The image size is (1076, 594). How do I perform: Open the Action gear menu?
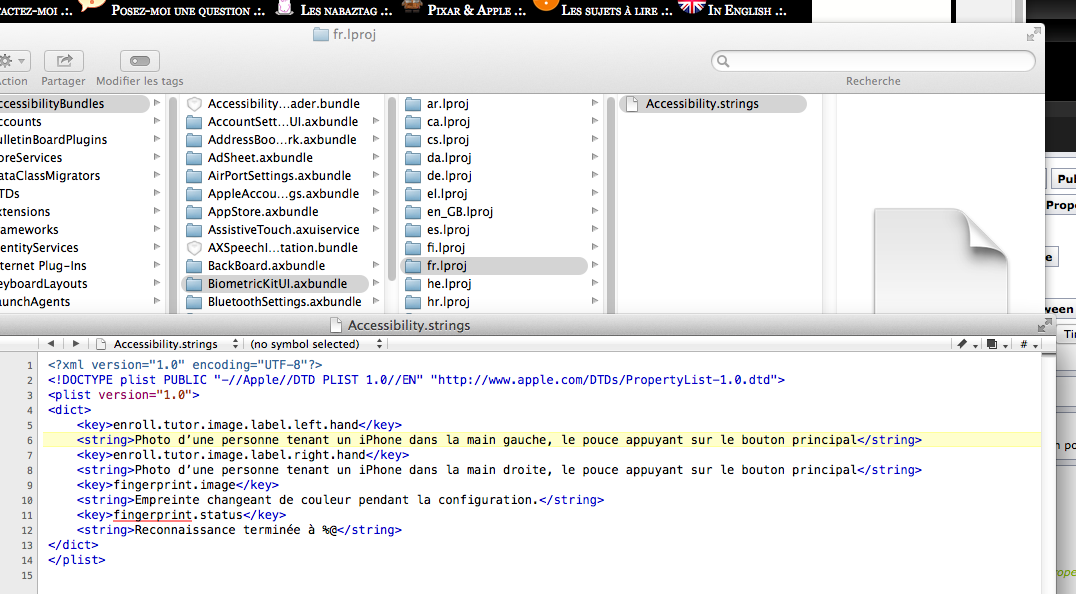[13, 61]
